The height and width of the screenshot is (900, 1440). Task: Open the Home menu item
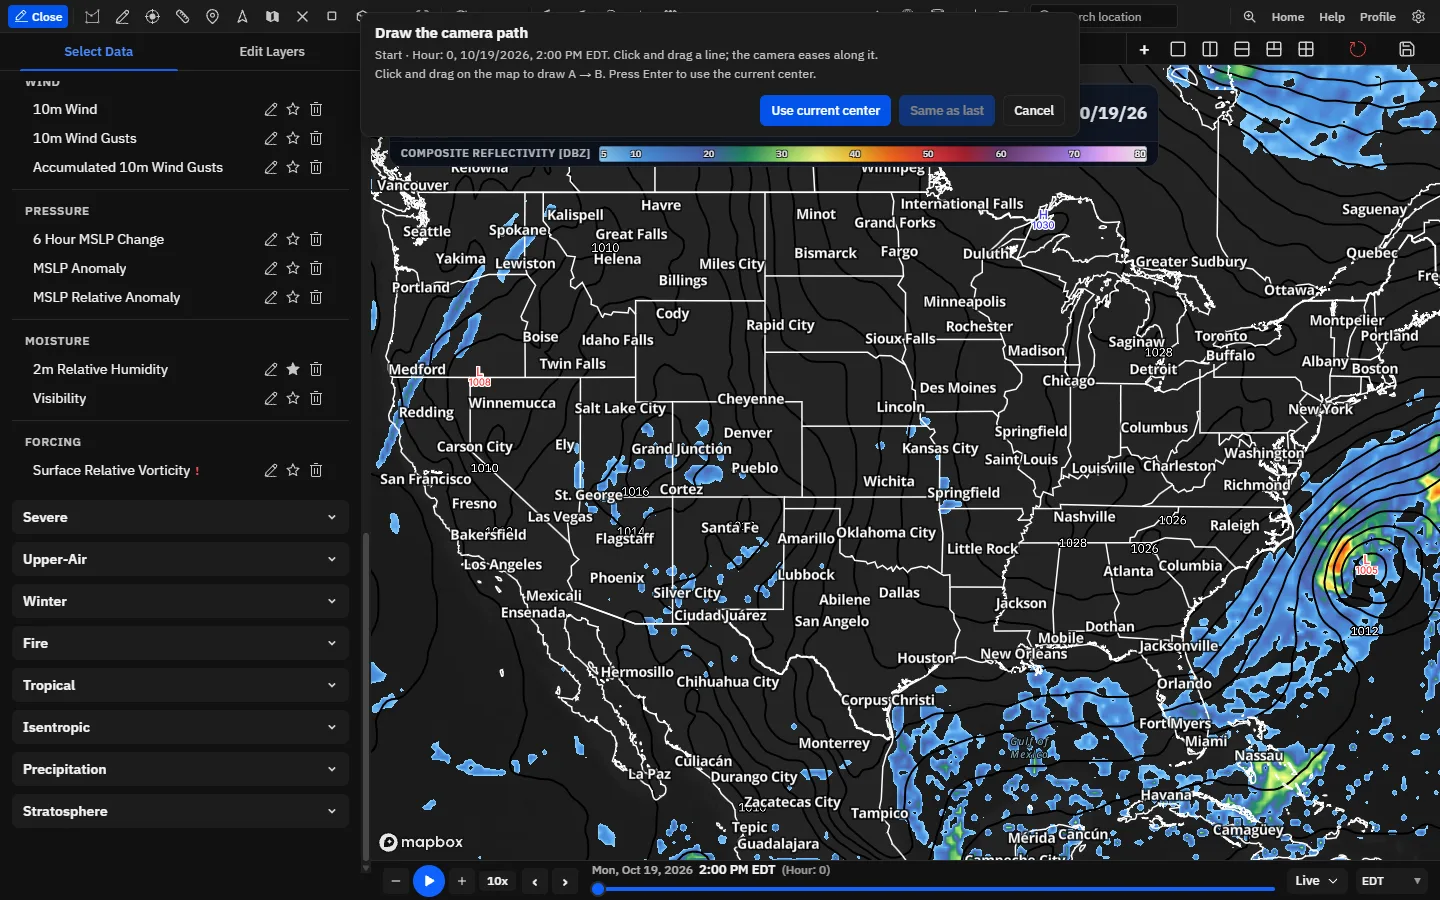tap(1287, 17)
